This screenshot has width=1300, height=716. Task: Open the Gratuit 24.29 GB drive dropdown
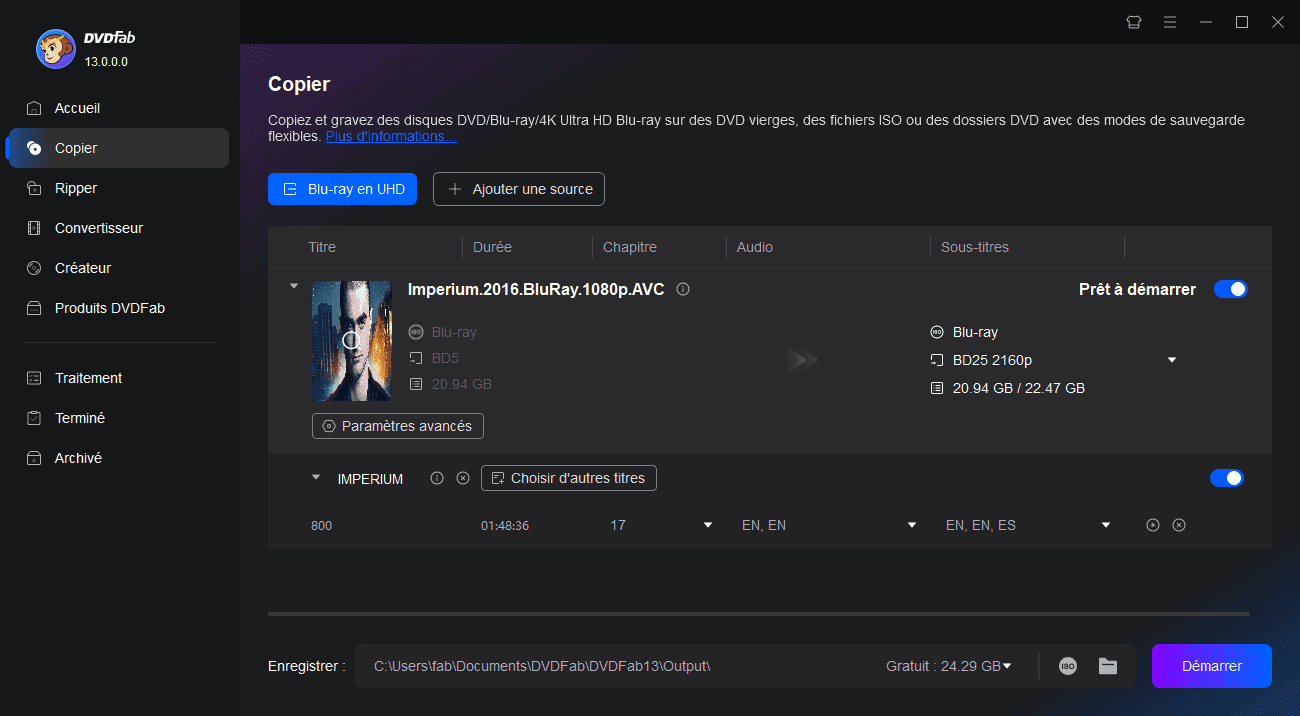coord(1007,666)
